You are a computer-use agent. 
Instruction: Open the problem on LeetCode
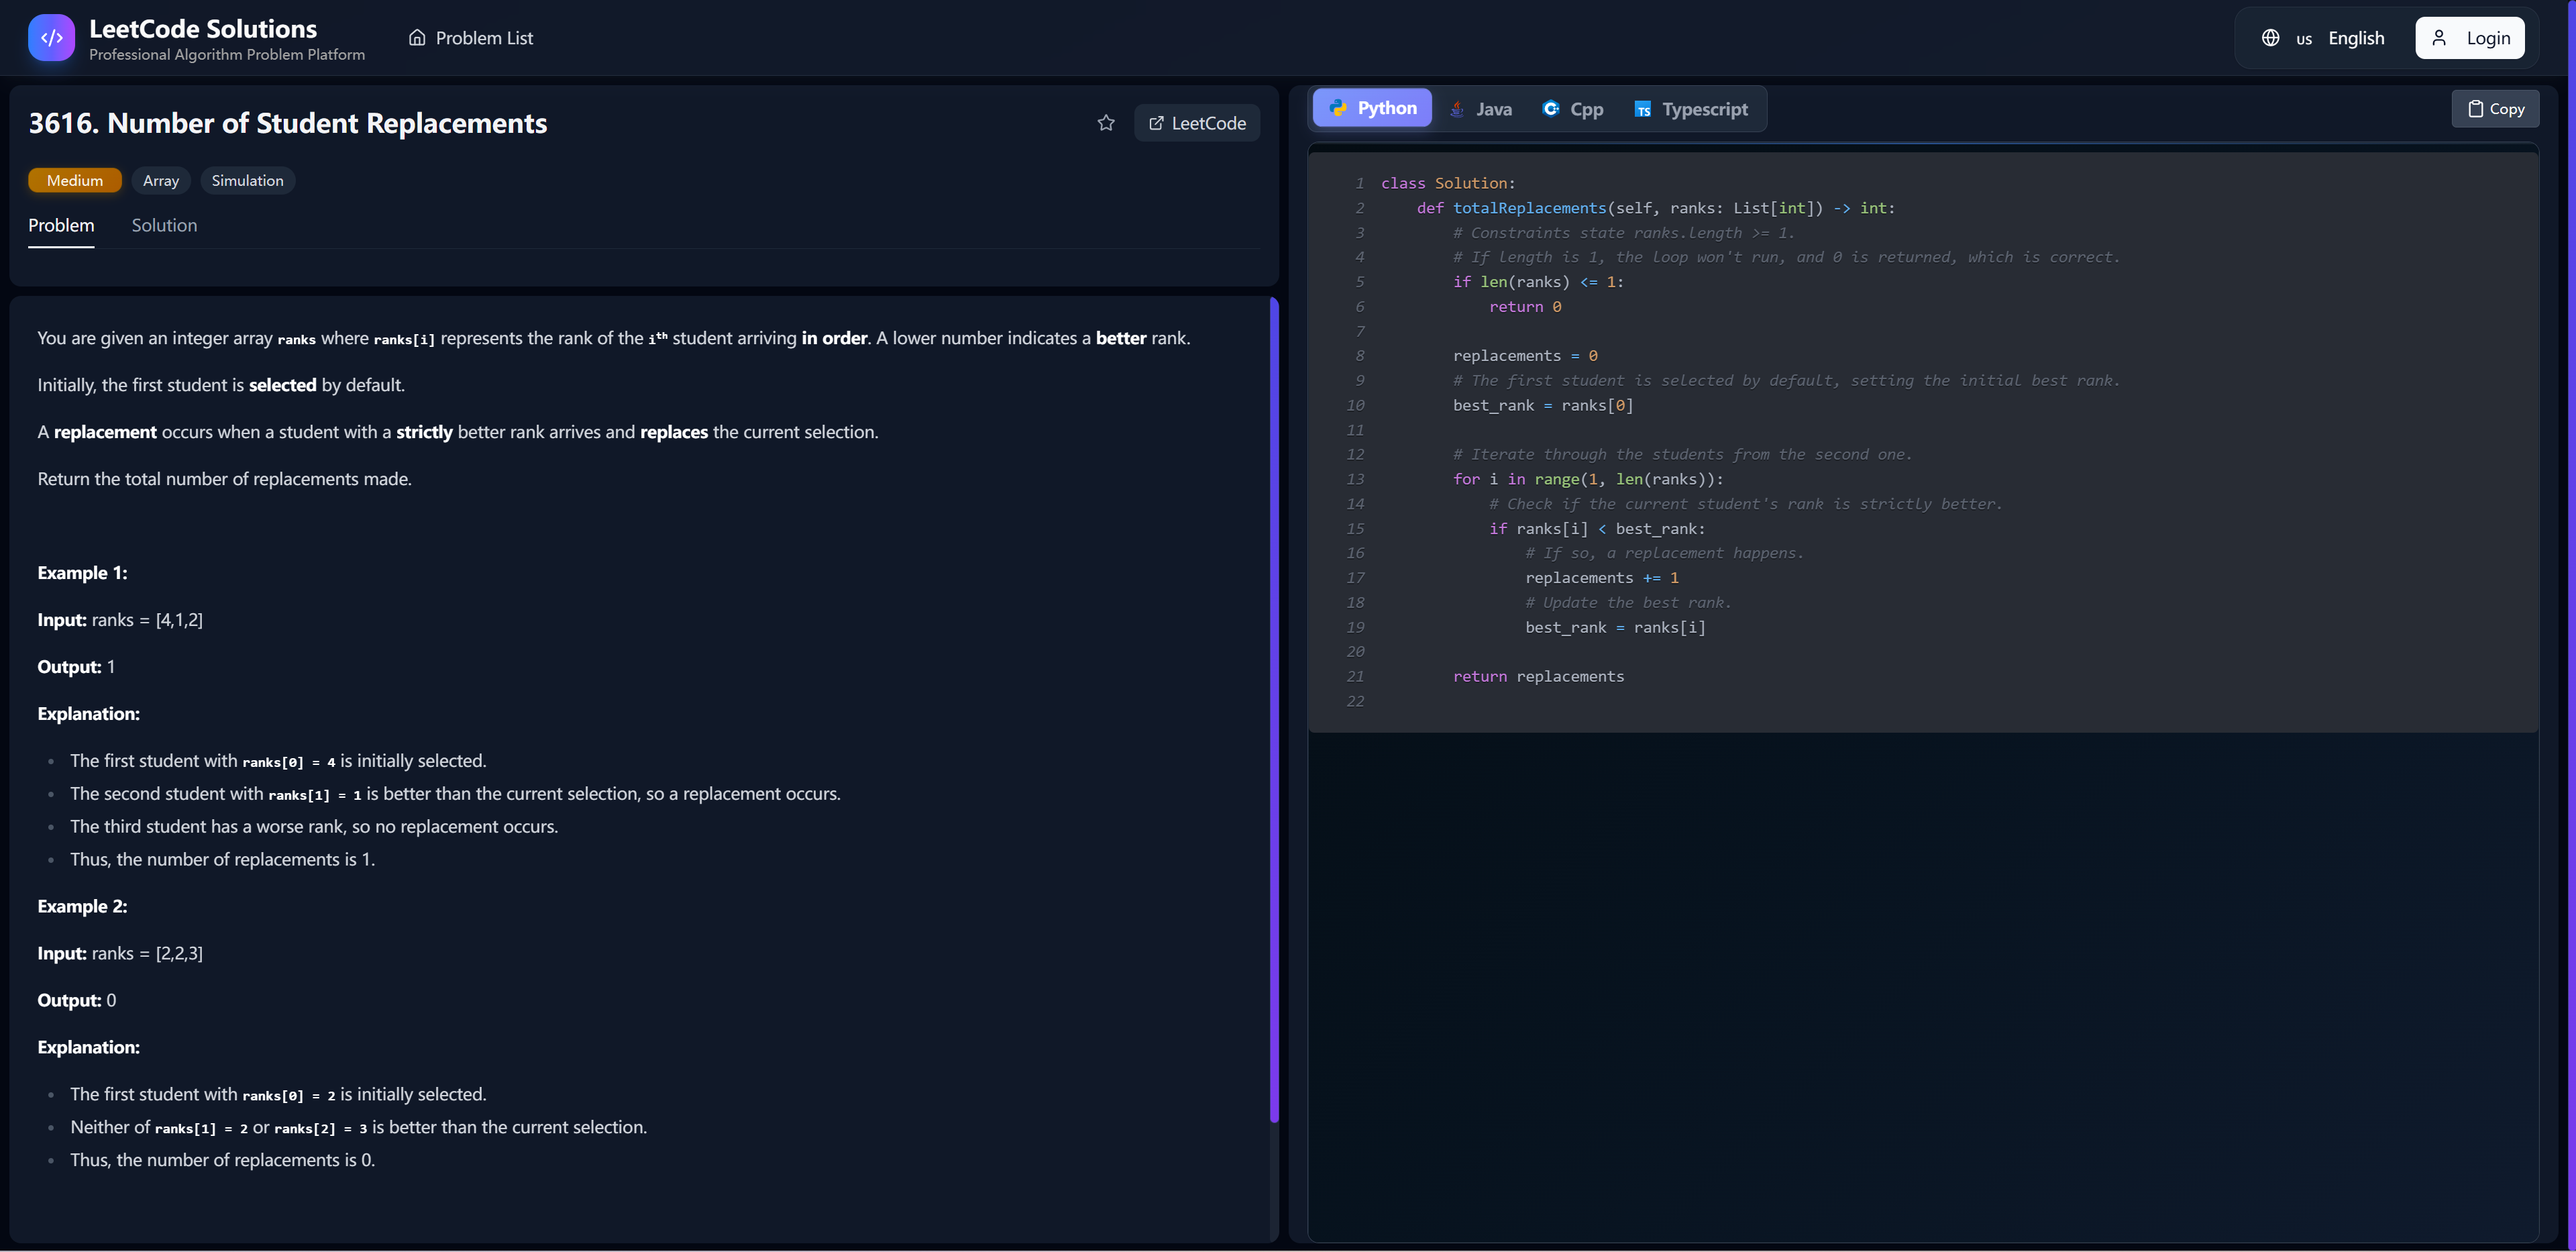tap(1196, 123)
